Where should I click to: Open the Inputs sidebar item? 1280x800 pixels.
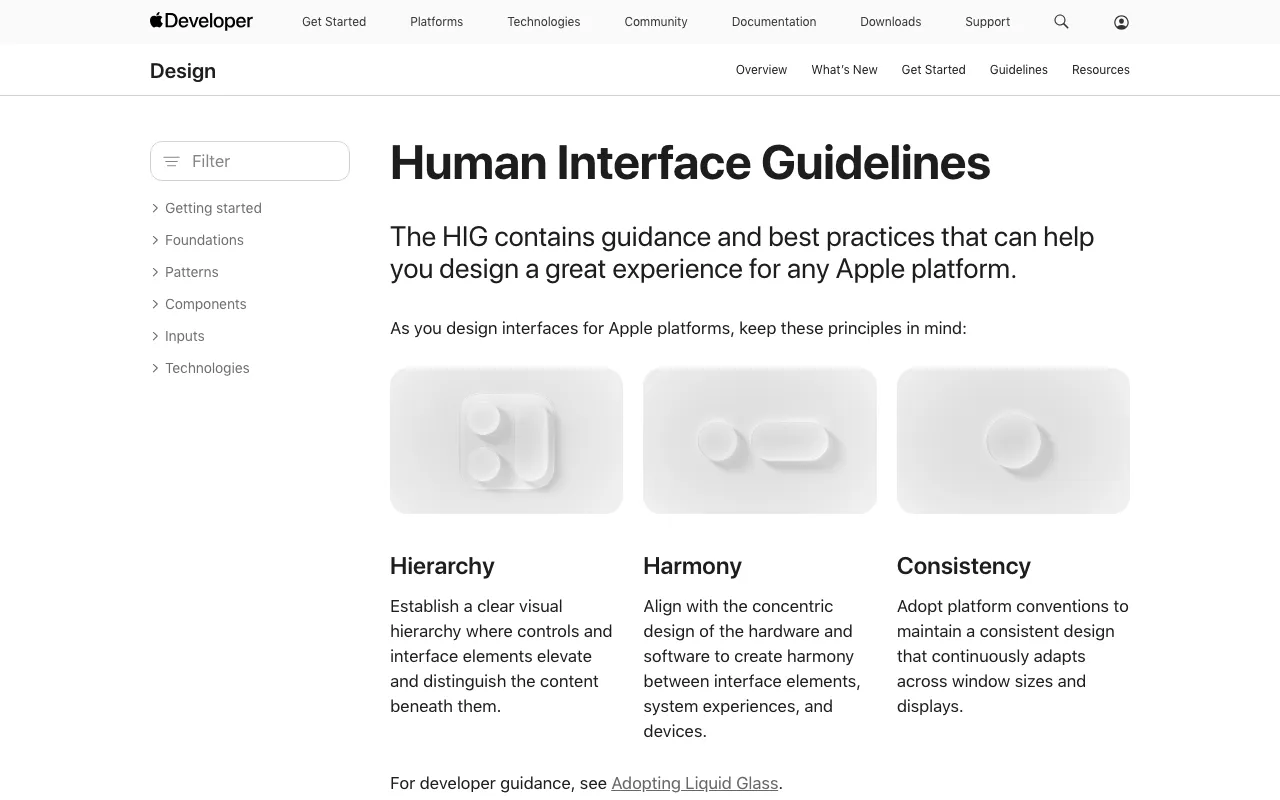(x=184, y=336)
